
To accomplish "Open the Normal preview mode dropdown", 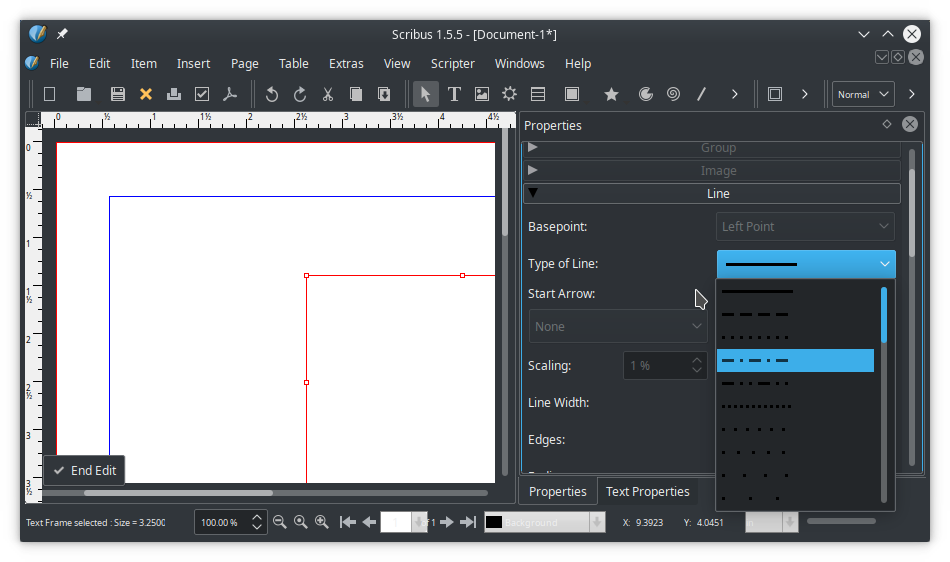I will tap(863, 94).
